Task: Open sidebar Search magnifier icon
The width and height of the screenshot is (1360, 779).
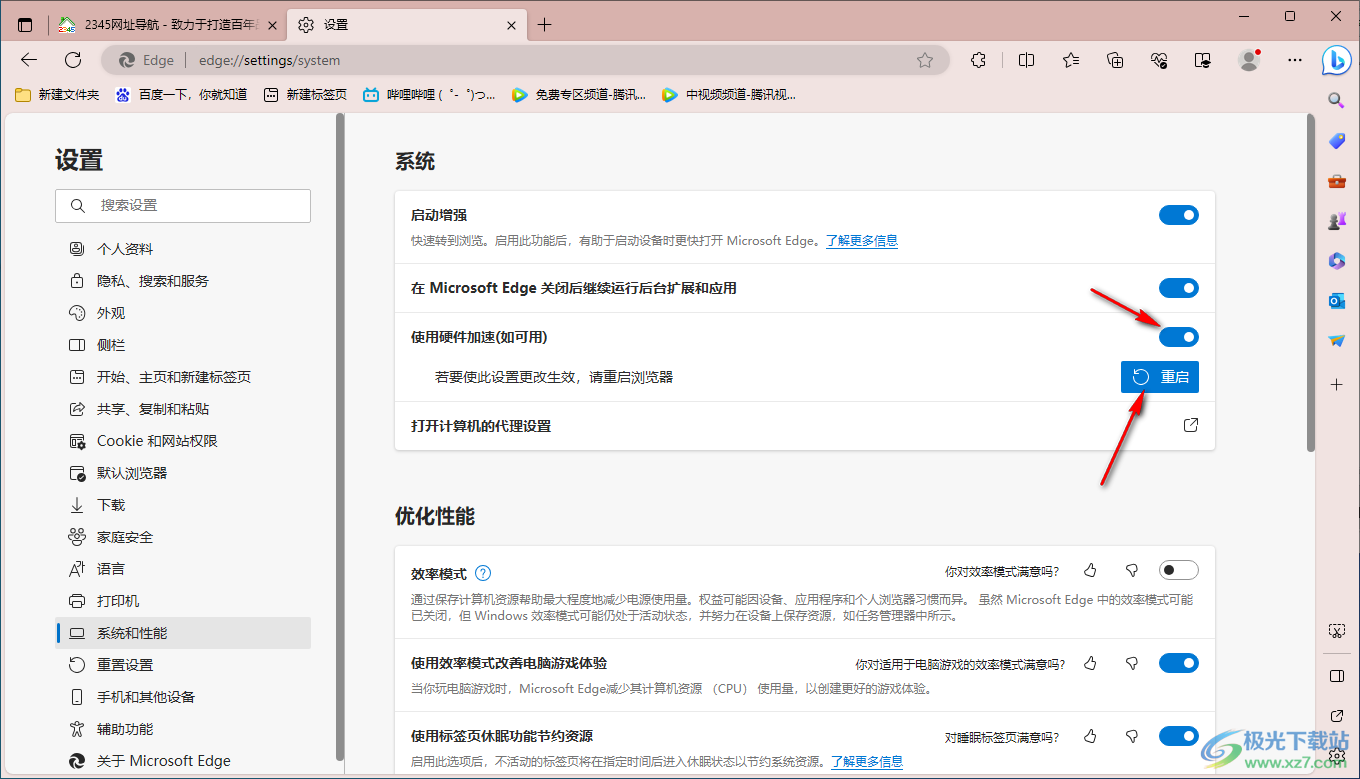Action: (1336, 100)
